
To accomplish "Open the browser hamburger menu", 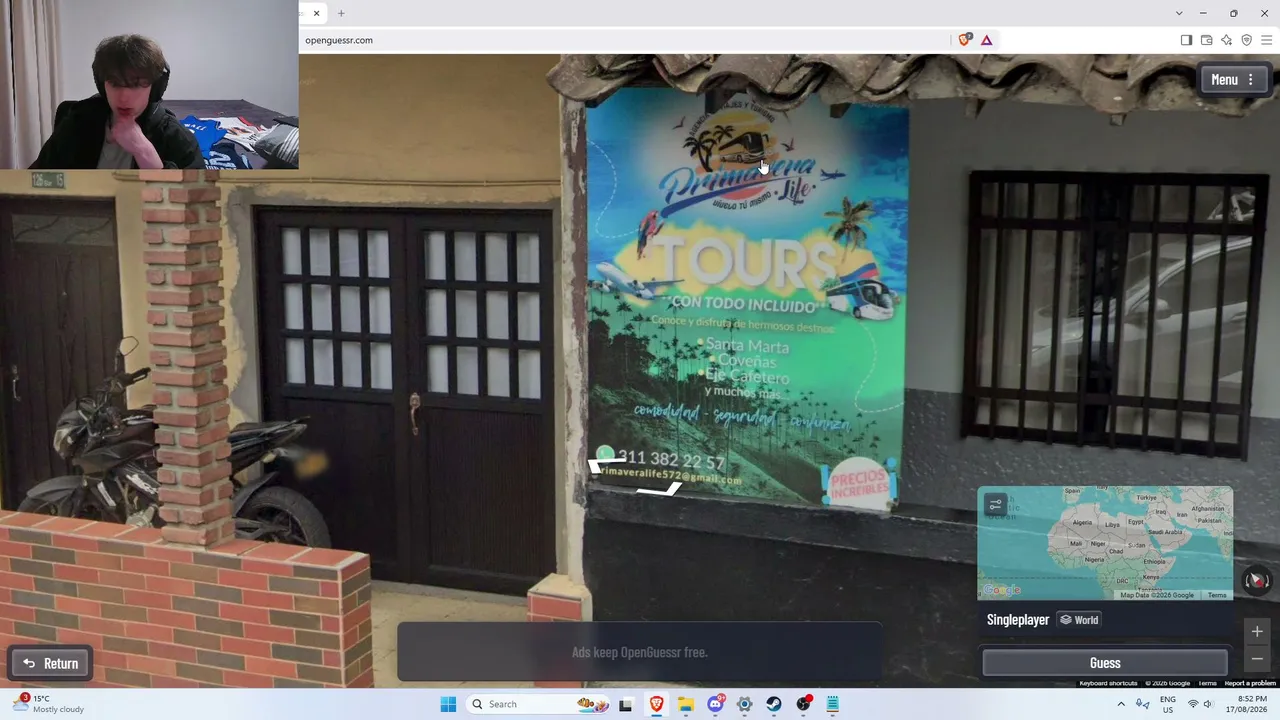I will (1267, 40).
